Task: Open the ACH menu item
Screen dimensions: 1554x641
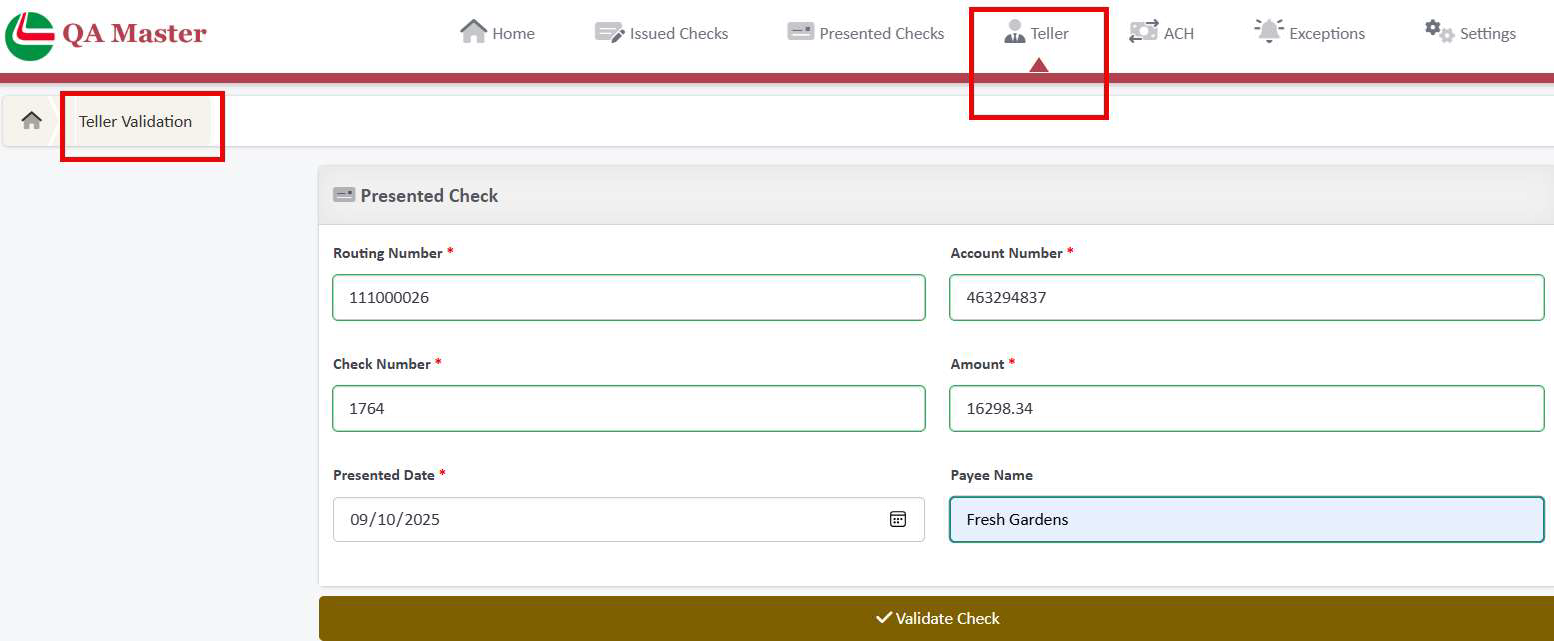Action: [1161, 33]
